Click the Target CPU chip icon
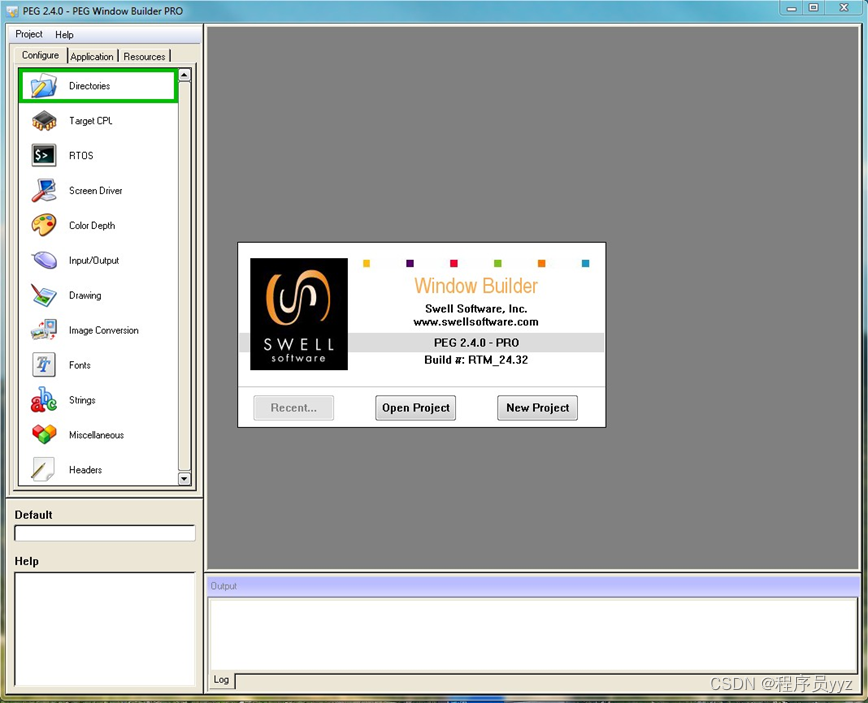 pos(44,121)
